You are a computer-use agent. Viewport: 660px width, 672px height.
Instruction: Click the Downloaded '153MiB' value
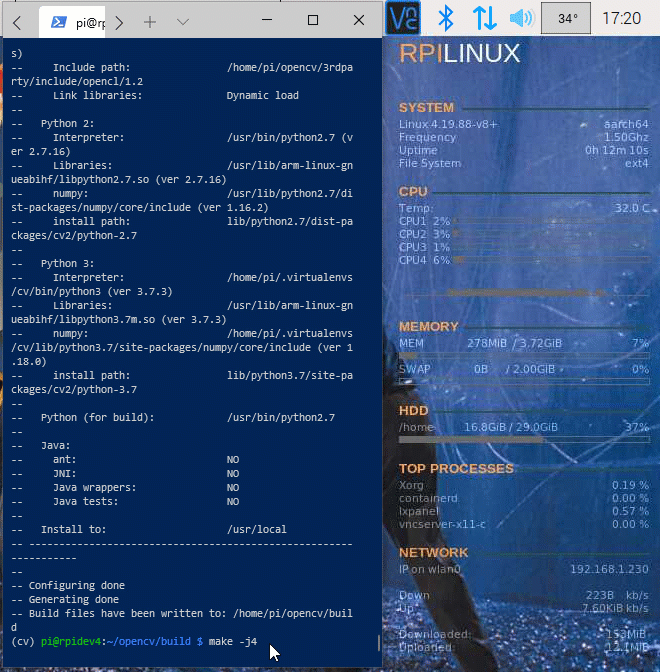tap(625, 634)
